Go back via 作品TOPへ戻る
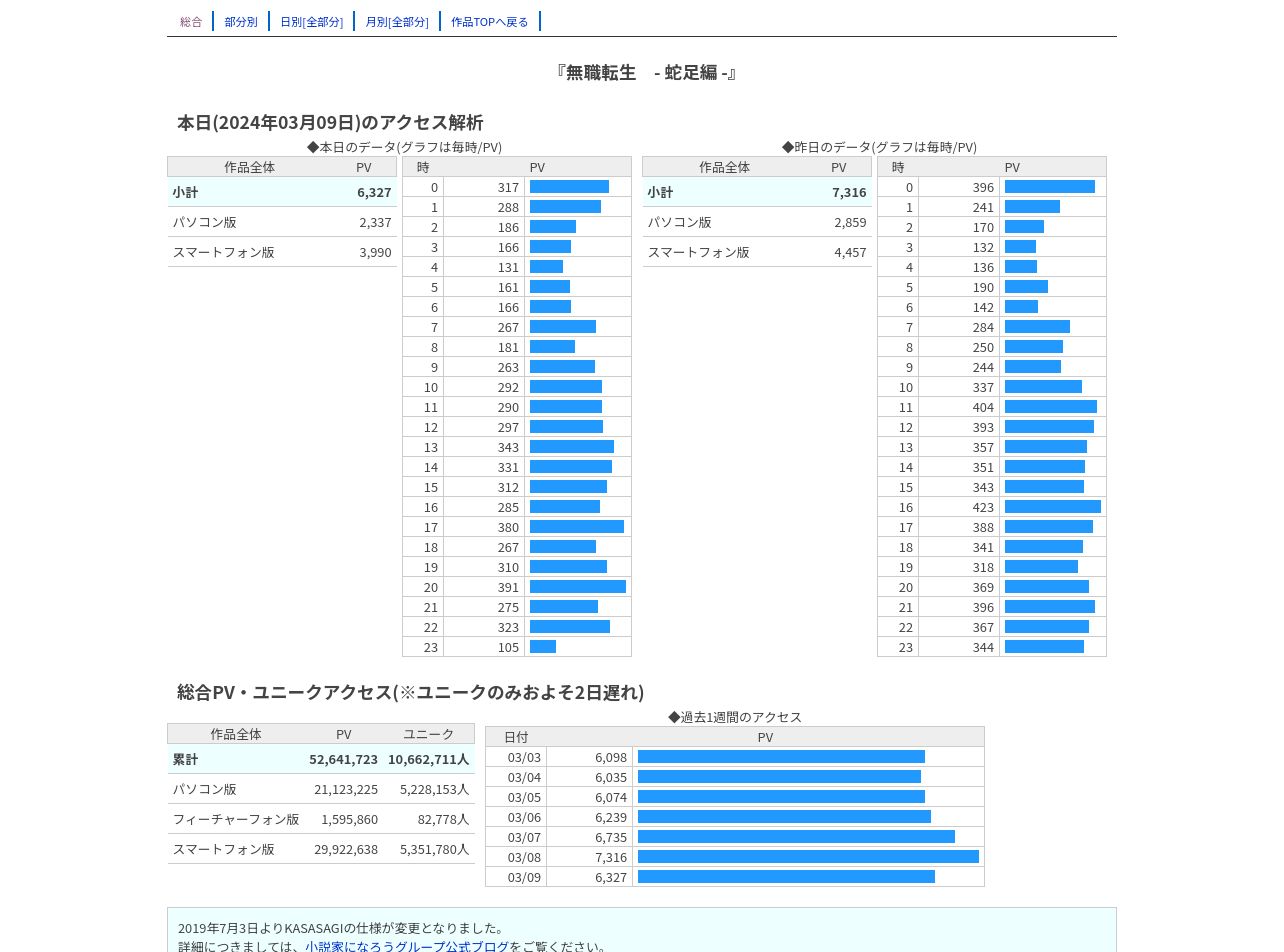Image resolution: width=1284 pixels, height=952 pixels. [490, 21]
